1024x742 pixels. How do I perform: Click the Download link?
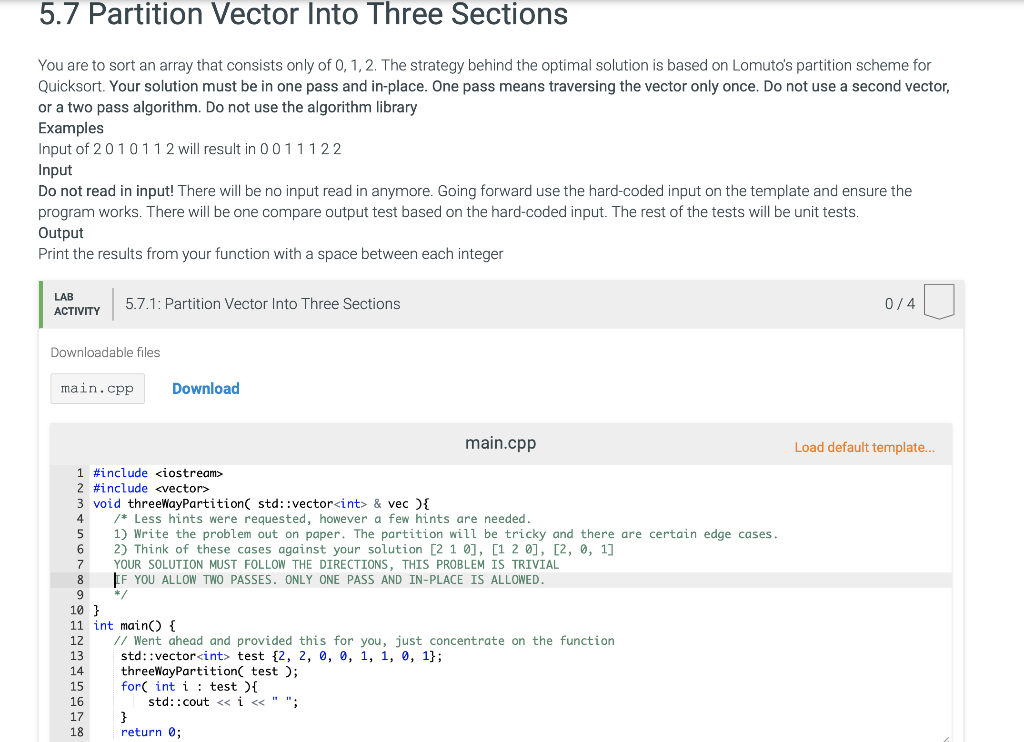(x=205, y=388)
